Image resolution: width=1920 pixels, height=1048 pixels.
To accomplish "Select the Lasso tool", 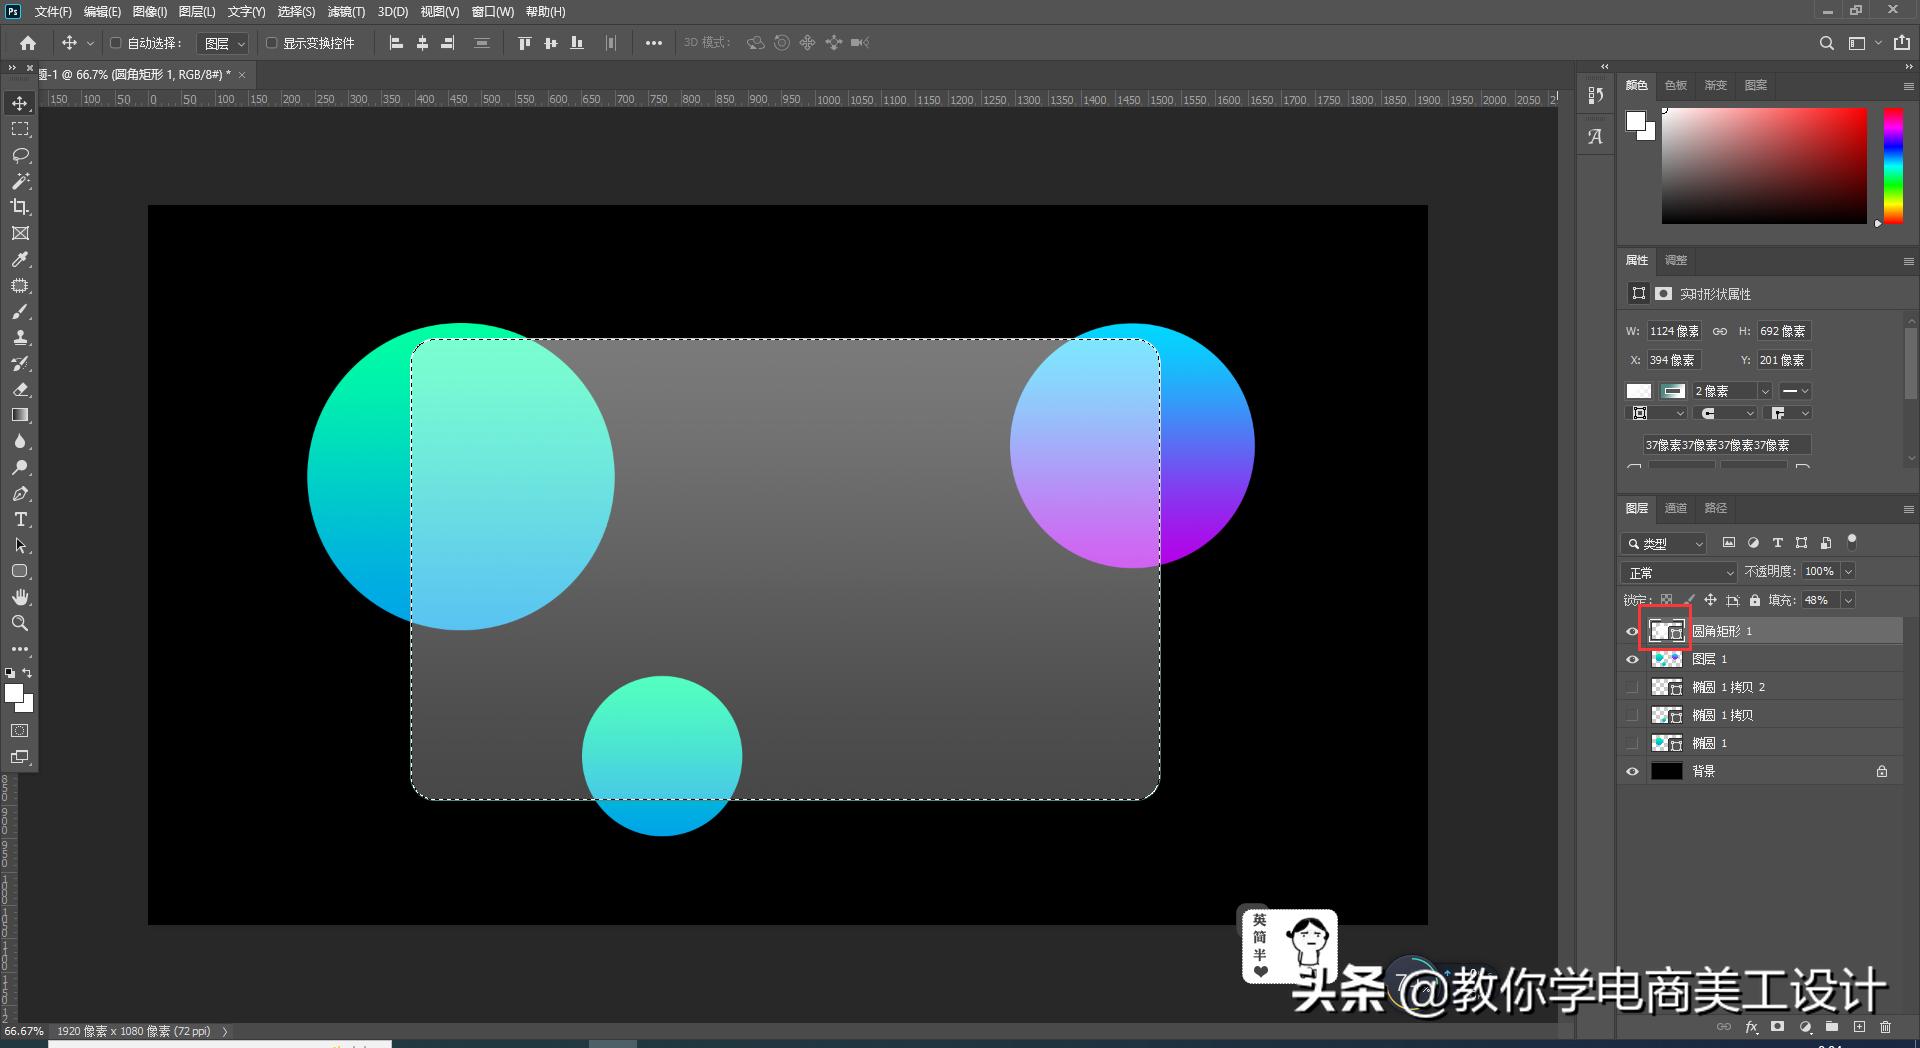I will point(20,155).
